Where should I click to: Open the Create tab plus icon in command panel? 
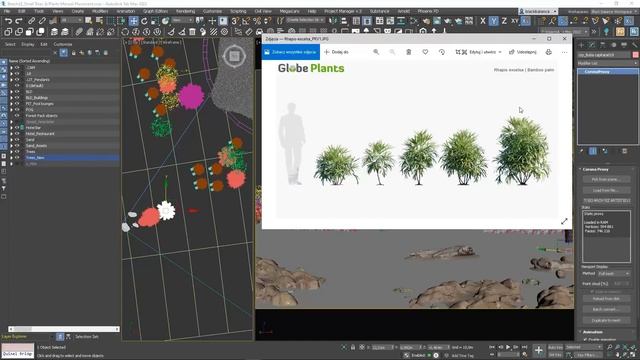click(581, 44)
